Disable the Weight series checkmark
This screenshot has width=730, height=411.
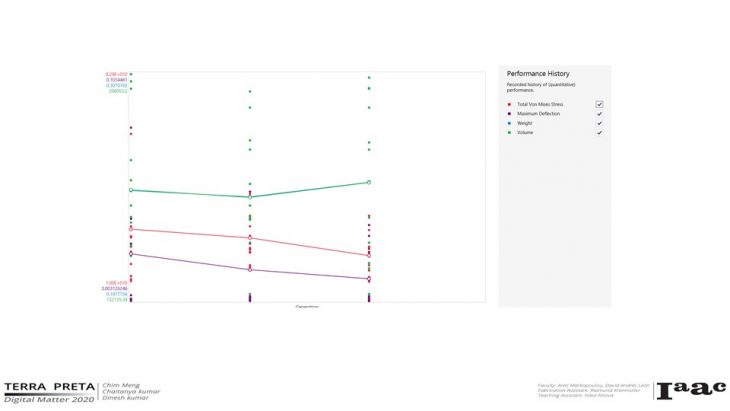(599, 123)
